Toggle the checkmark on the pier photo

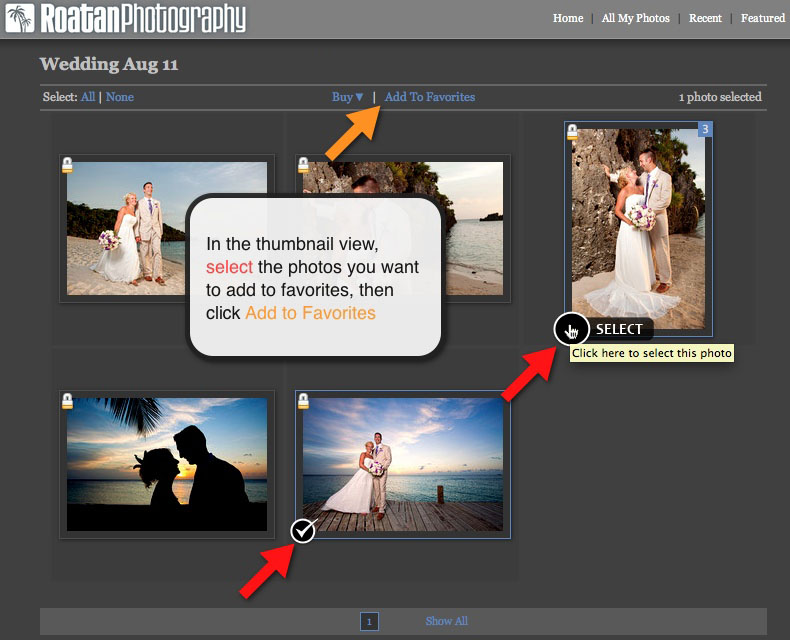click(303, 531)
